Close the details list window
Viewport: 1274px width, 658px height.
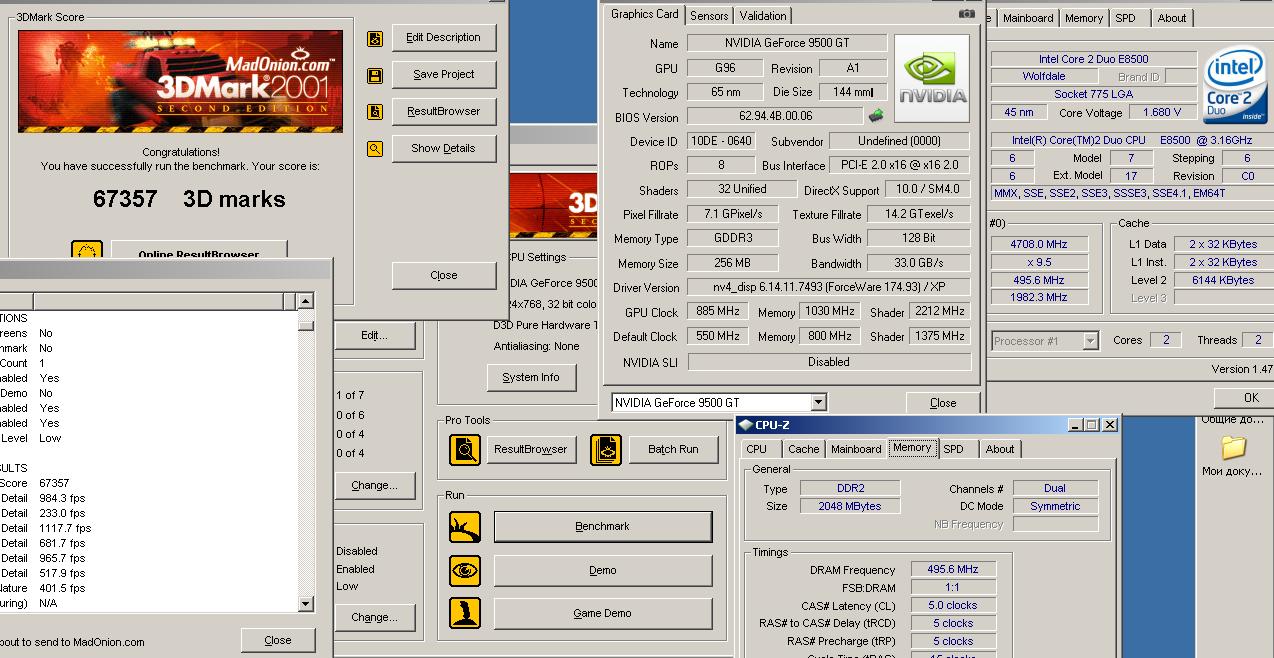tap(278, 641)
